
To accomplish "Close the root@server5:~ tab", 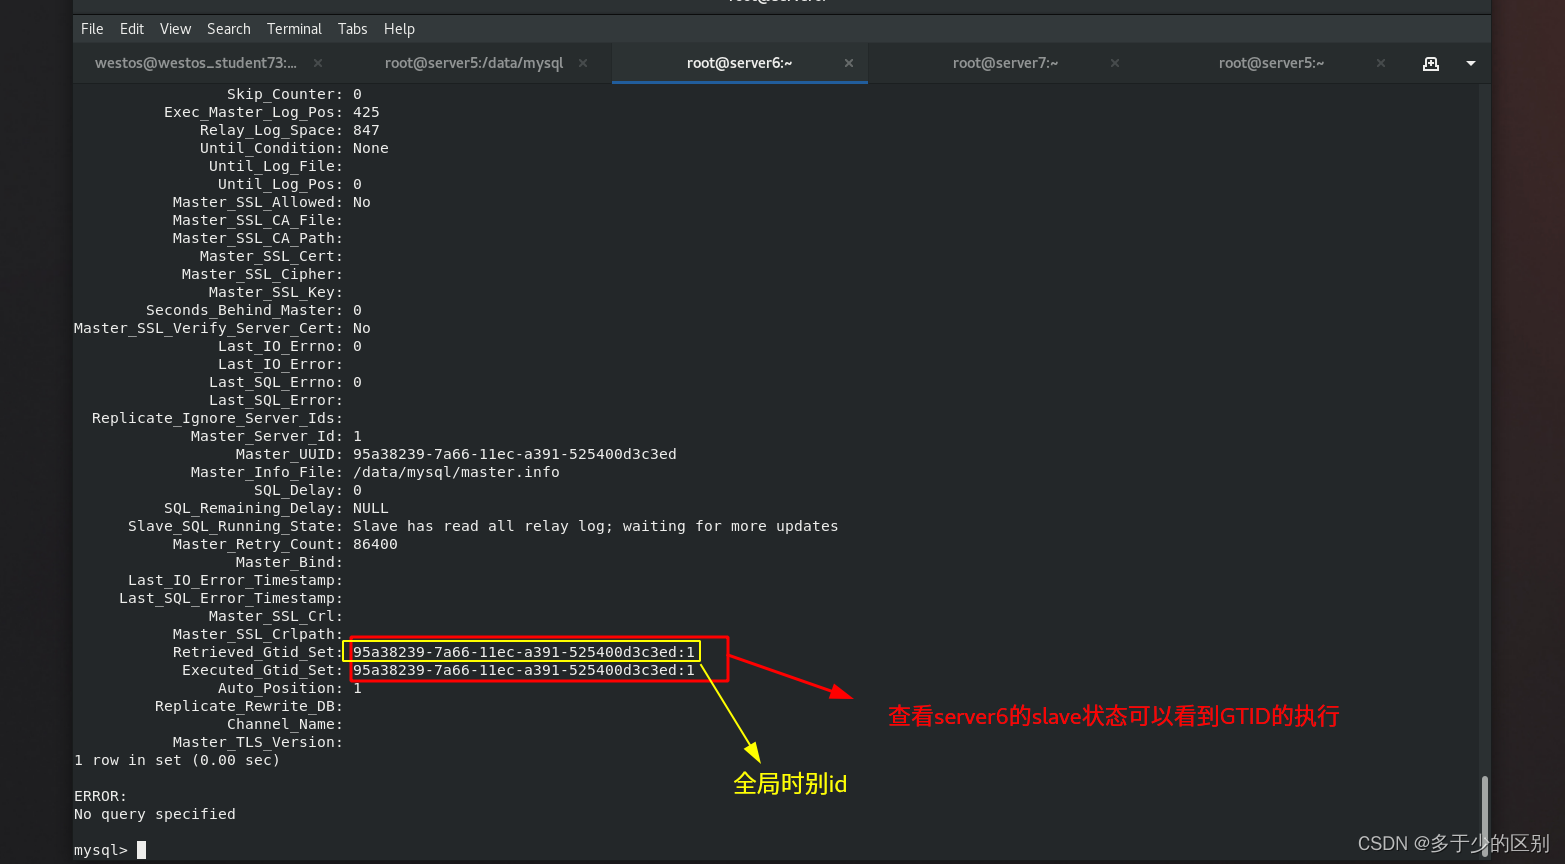I will [x=1381, y=63].
